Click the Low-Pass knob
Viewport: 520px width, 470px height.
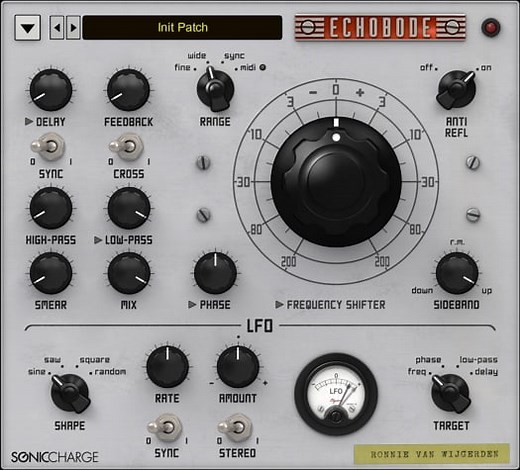129,208
